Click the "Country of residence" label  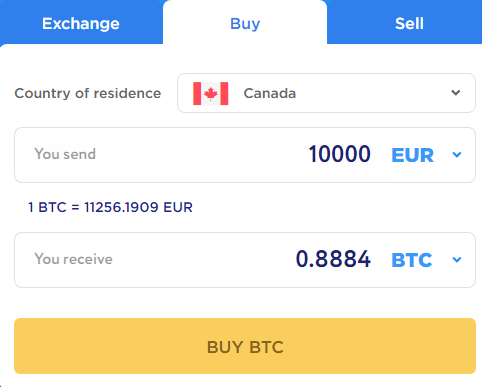(88, 93)
